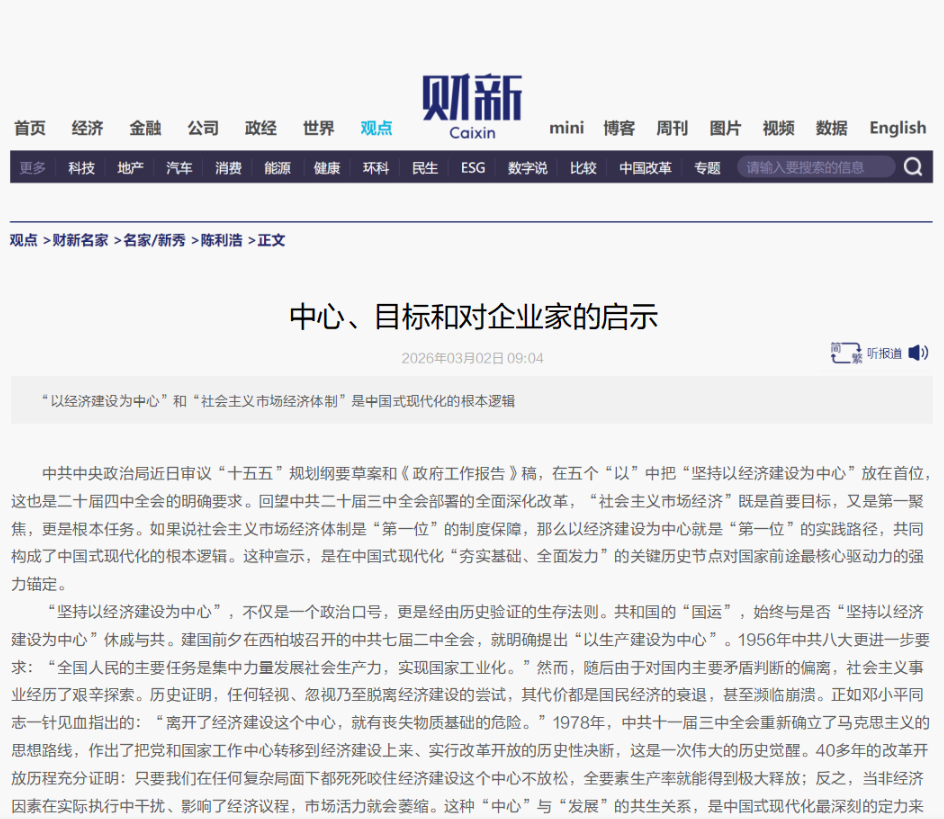The height and width of the screenshot is (819, 944).
Task: Click the search magnifier icon
Action: [x=911, y=167]
